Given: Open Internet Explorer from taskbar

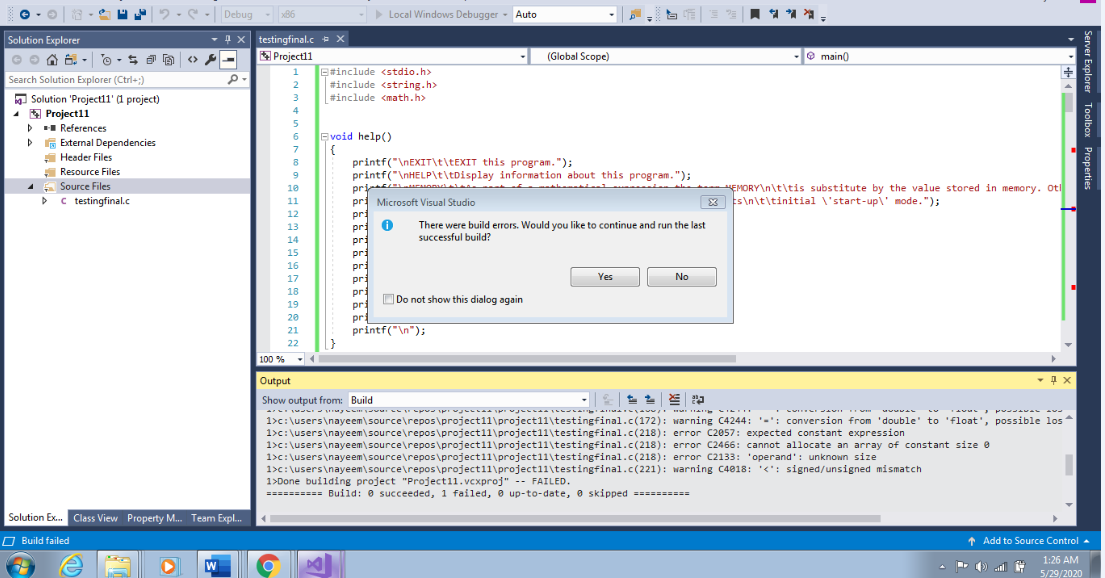Looking at the screenshot, I should coord(71,565).
